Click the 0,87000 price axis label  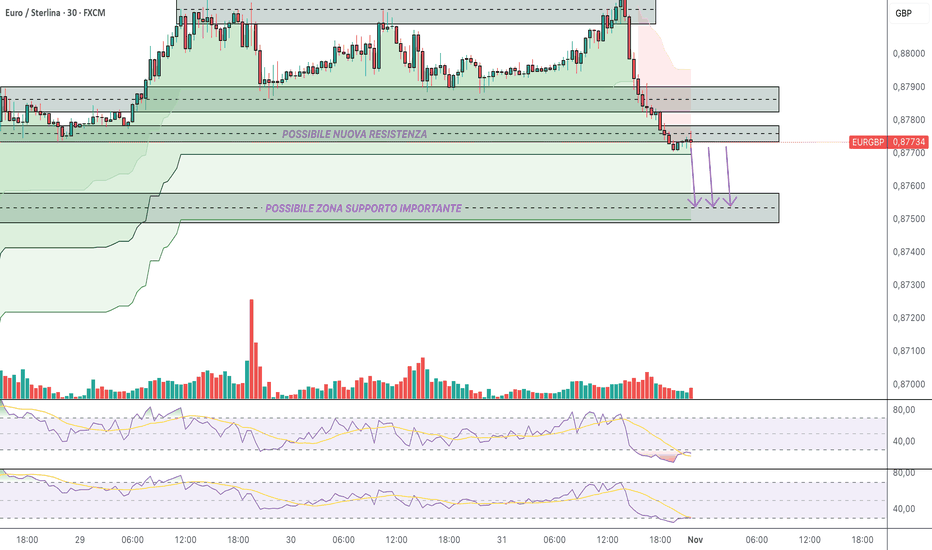(x=909, y=385)
